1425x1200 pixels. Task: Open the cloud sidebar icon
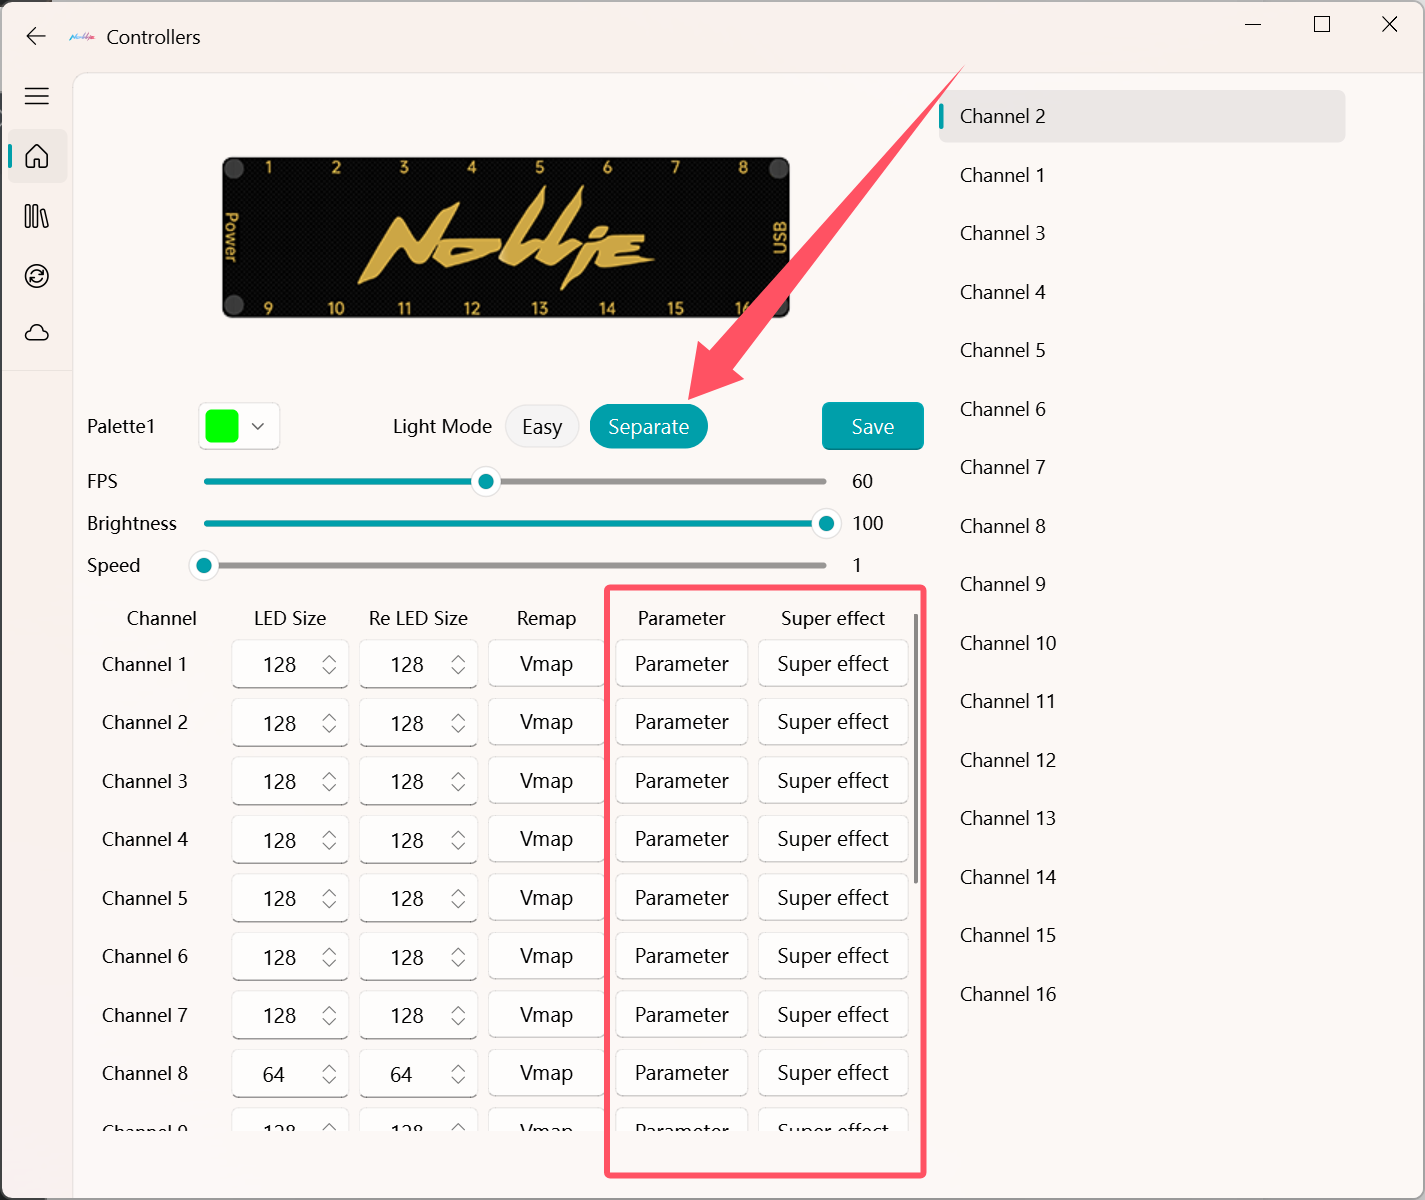coord(37,333)
